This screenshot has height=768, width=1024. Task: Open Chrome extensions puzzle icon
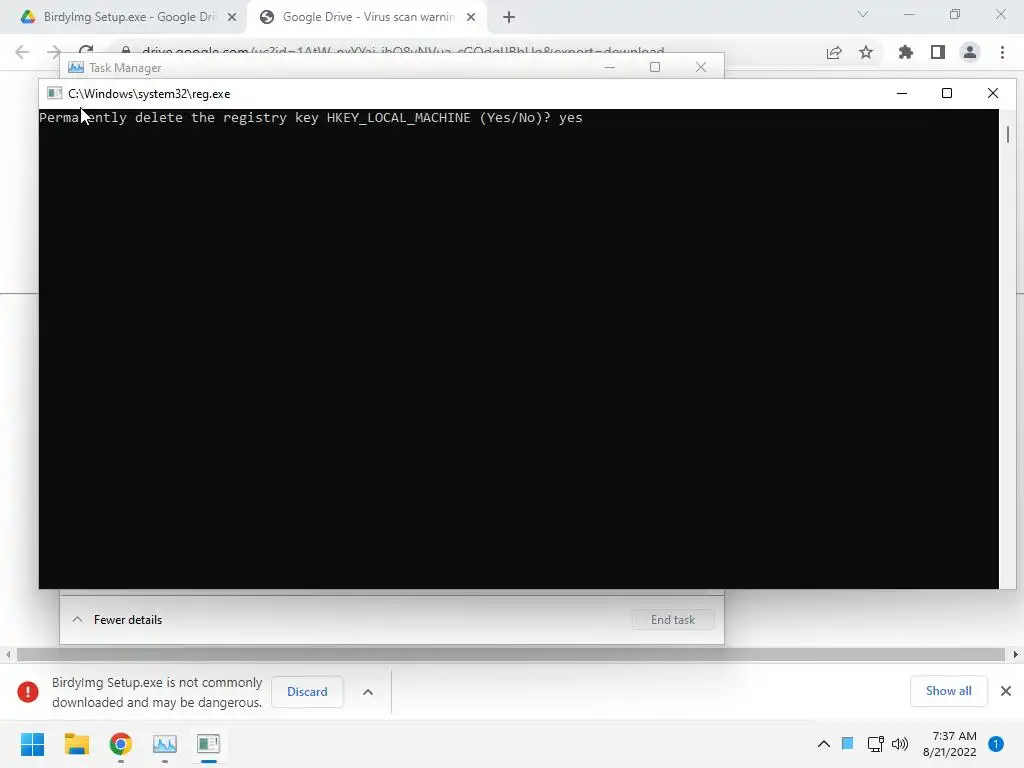[x=906, y=52]
